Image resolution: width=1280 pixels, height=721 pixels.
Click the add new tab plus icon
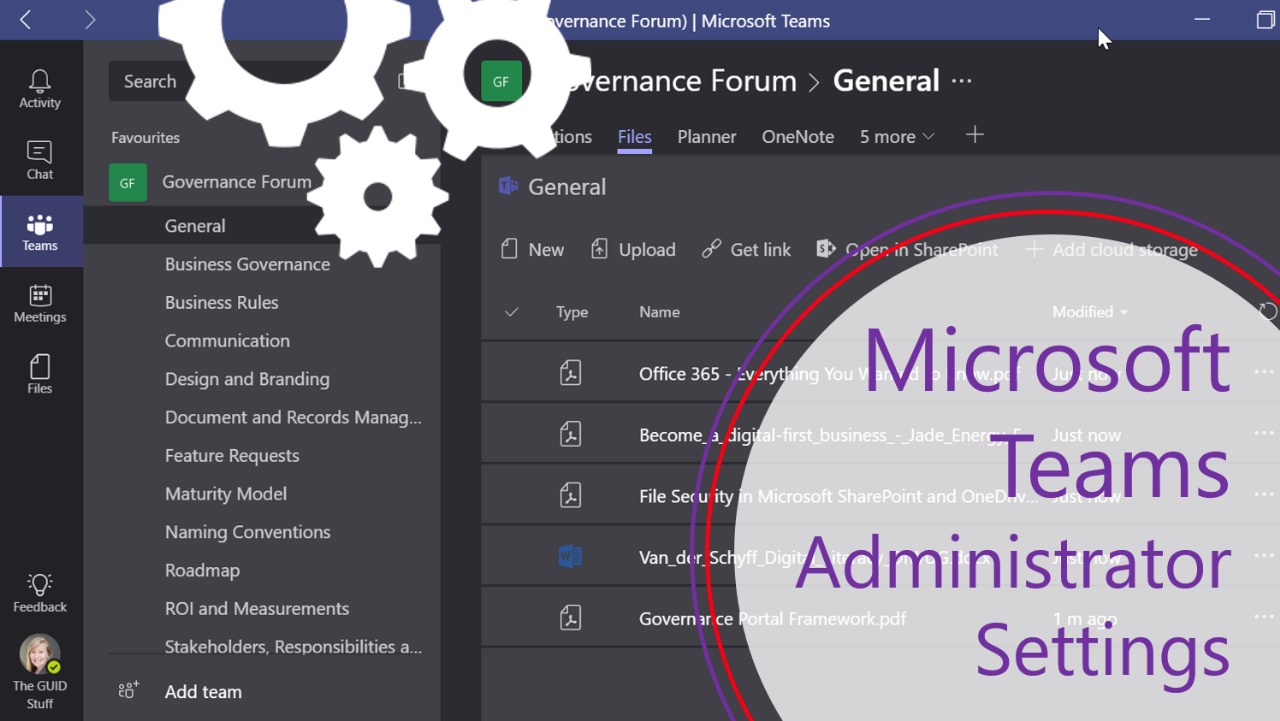(x=975, y=135)
